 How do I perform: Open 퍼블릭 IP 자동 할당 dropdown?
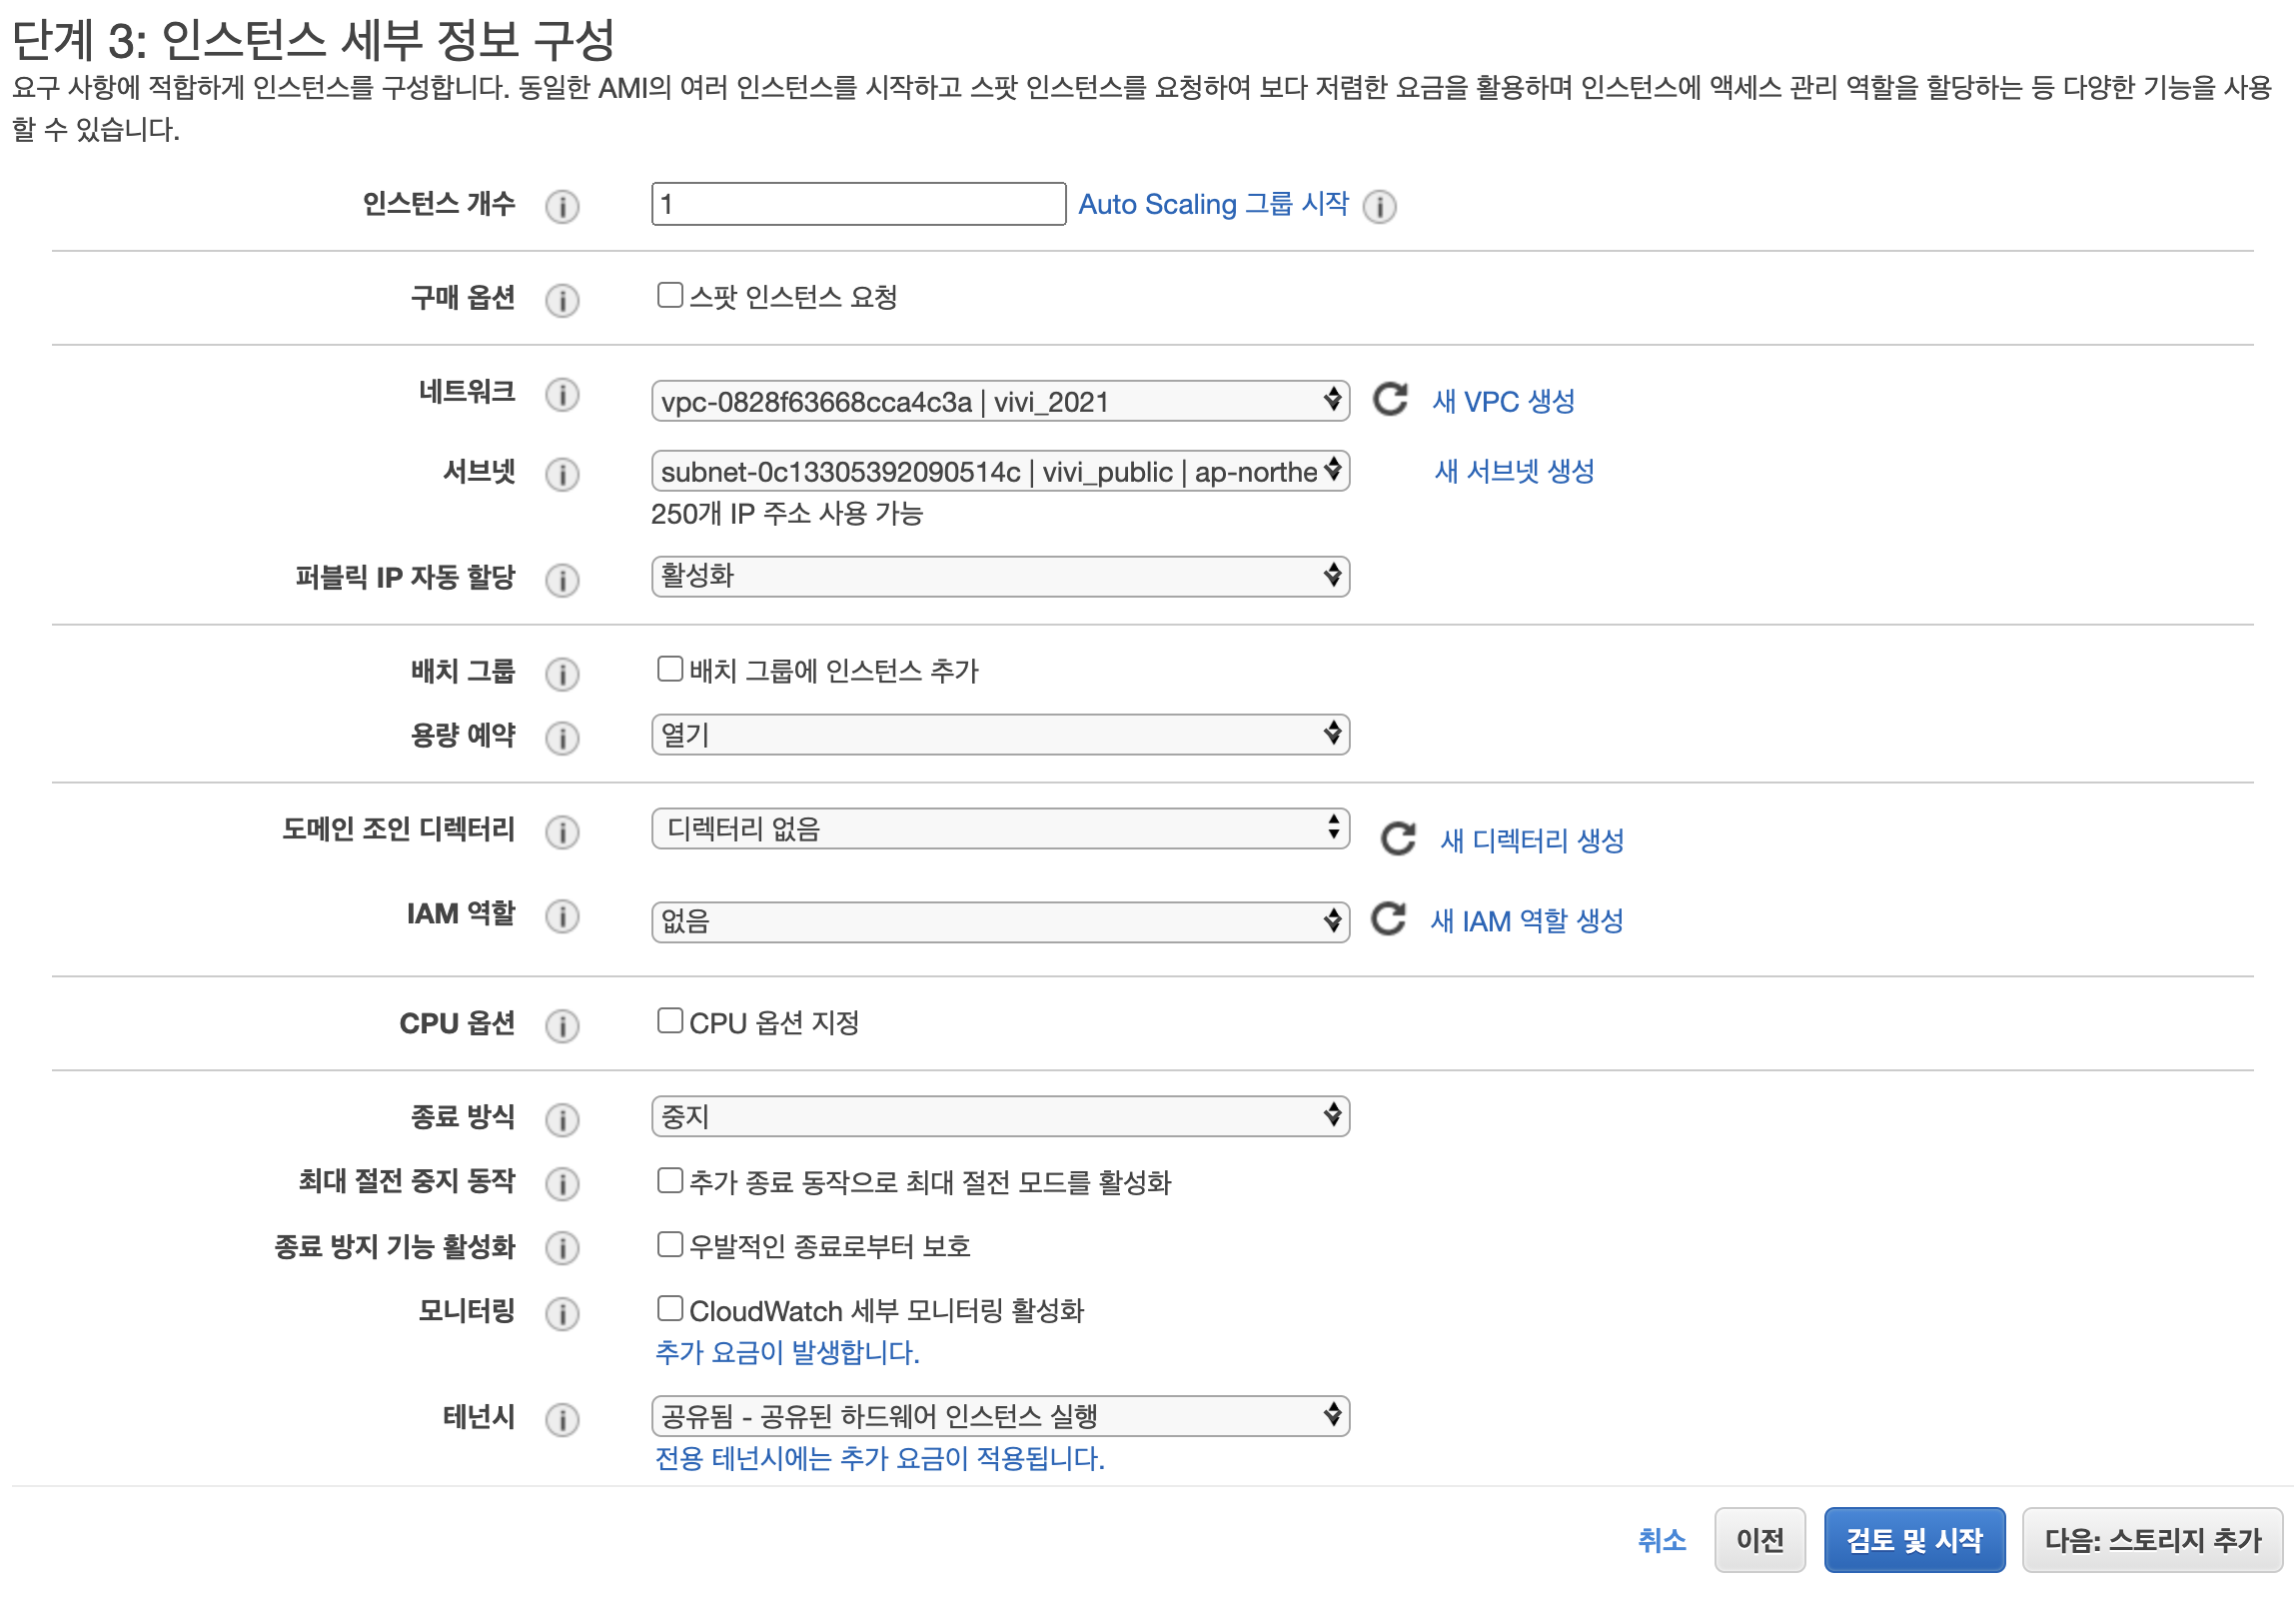pos(999,576)
